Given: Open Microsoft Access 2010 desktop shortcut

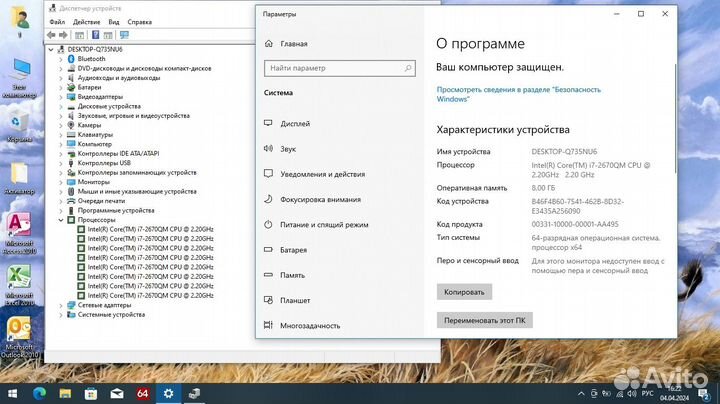Looking at the screenshot, I should 19,233.
